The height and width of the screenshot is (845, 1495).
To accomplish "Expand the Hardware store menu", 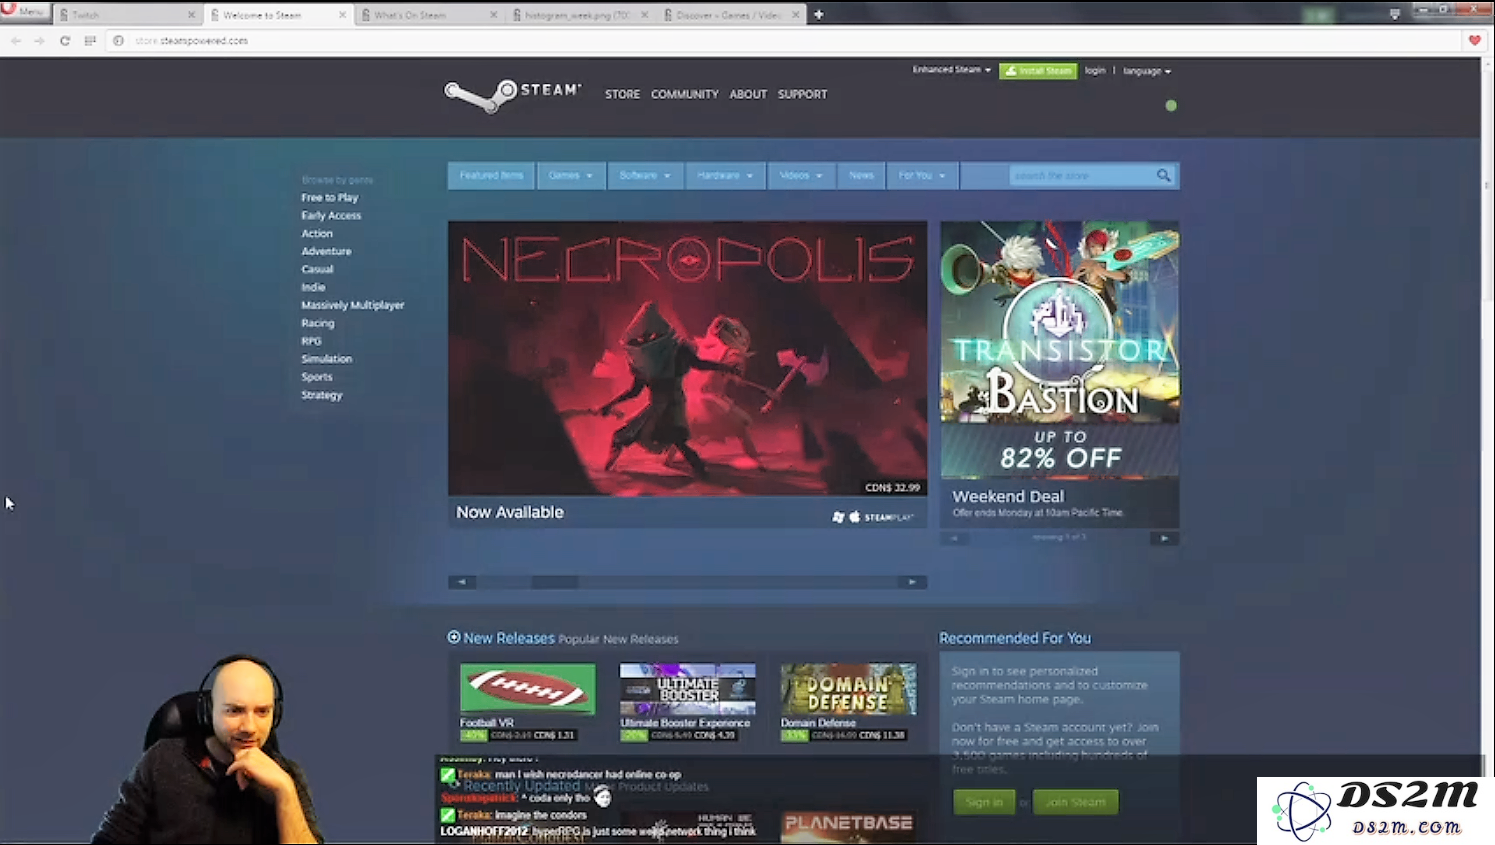I will [x=725, y=175].
